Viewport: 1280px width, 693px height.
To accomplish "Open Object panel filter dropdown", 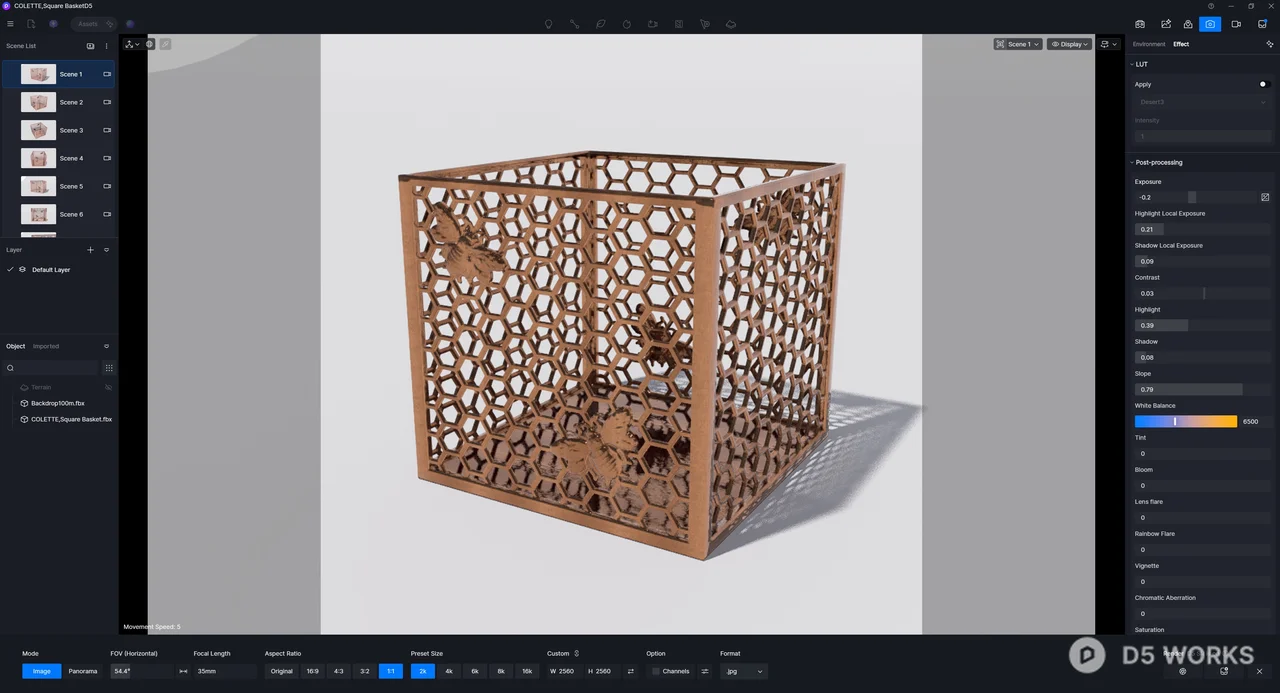I will click(107, 346).
